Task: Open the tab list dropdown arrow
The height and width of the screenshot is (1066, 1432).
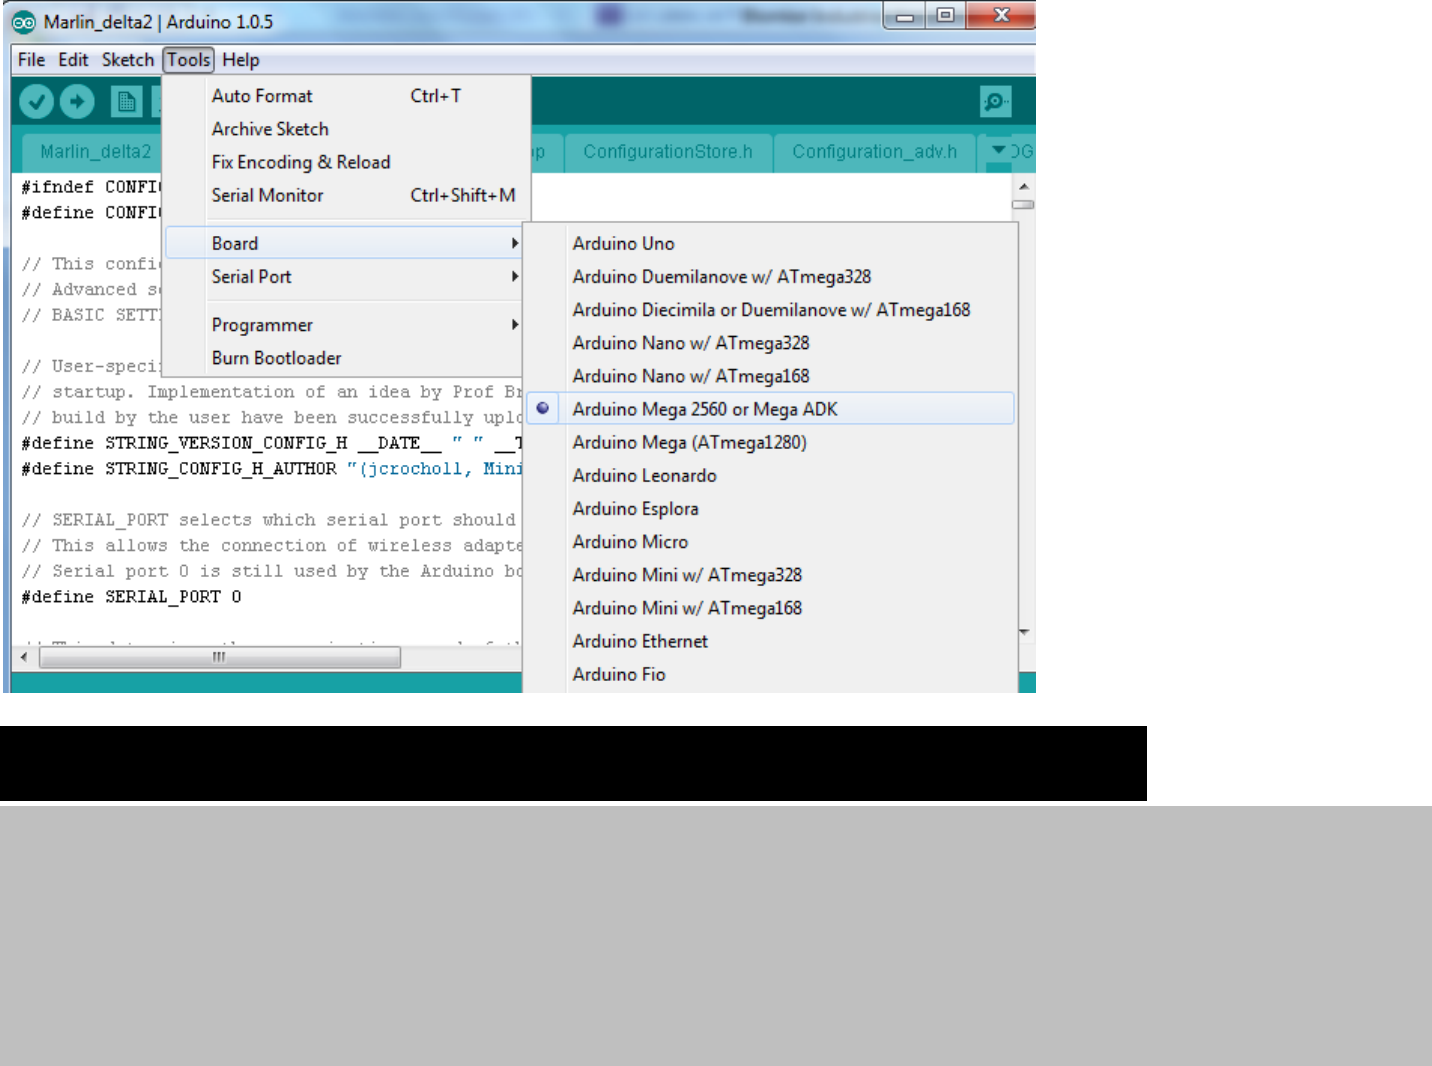Action: pyautogui.click(x=998, y=150)
